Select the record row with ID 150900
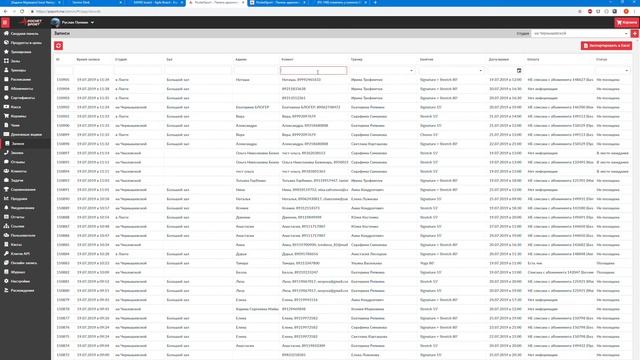Viewport: 640px width, 360px height. pos(343,125)
